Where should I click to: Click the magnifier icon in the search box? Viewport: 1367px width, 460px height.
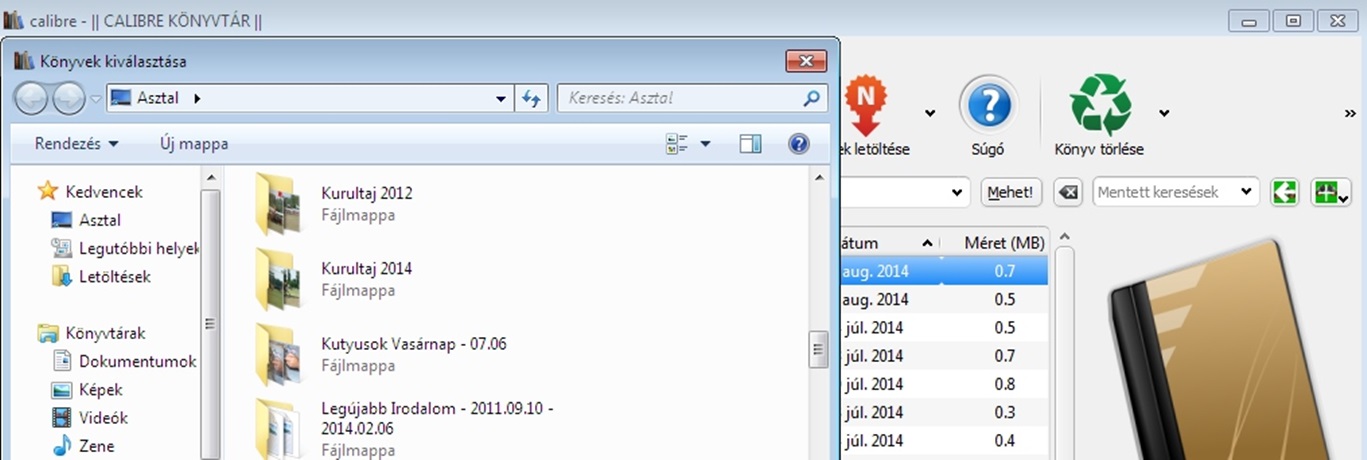coord(812,98)
